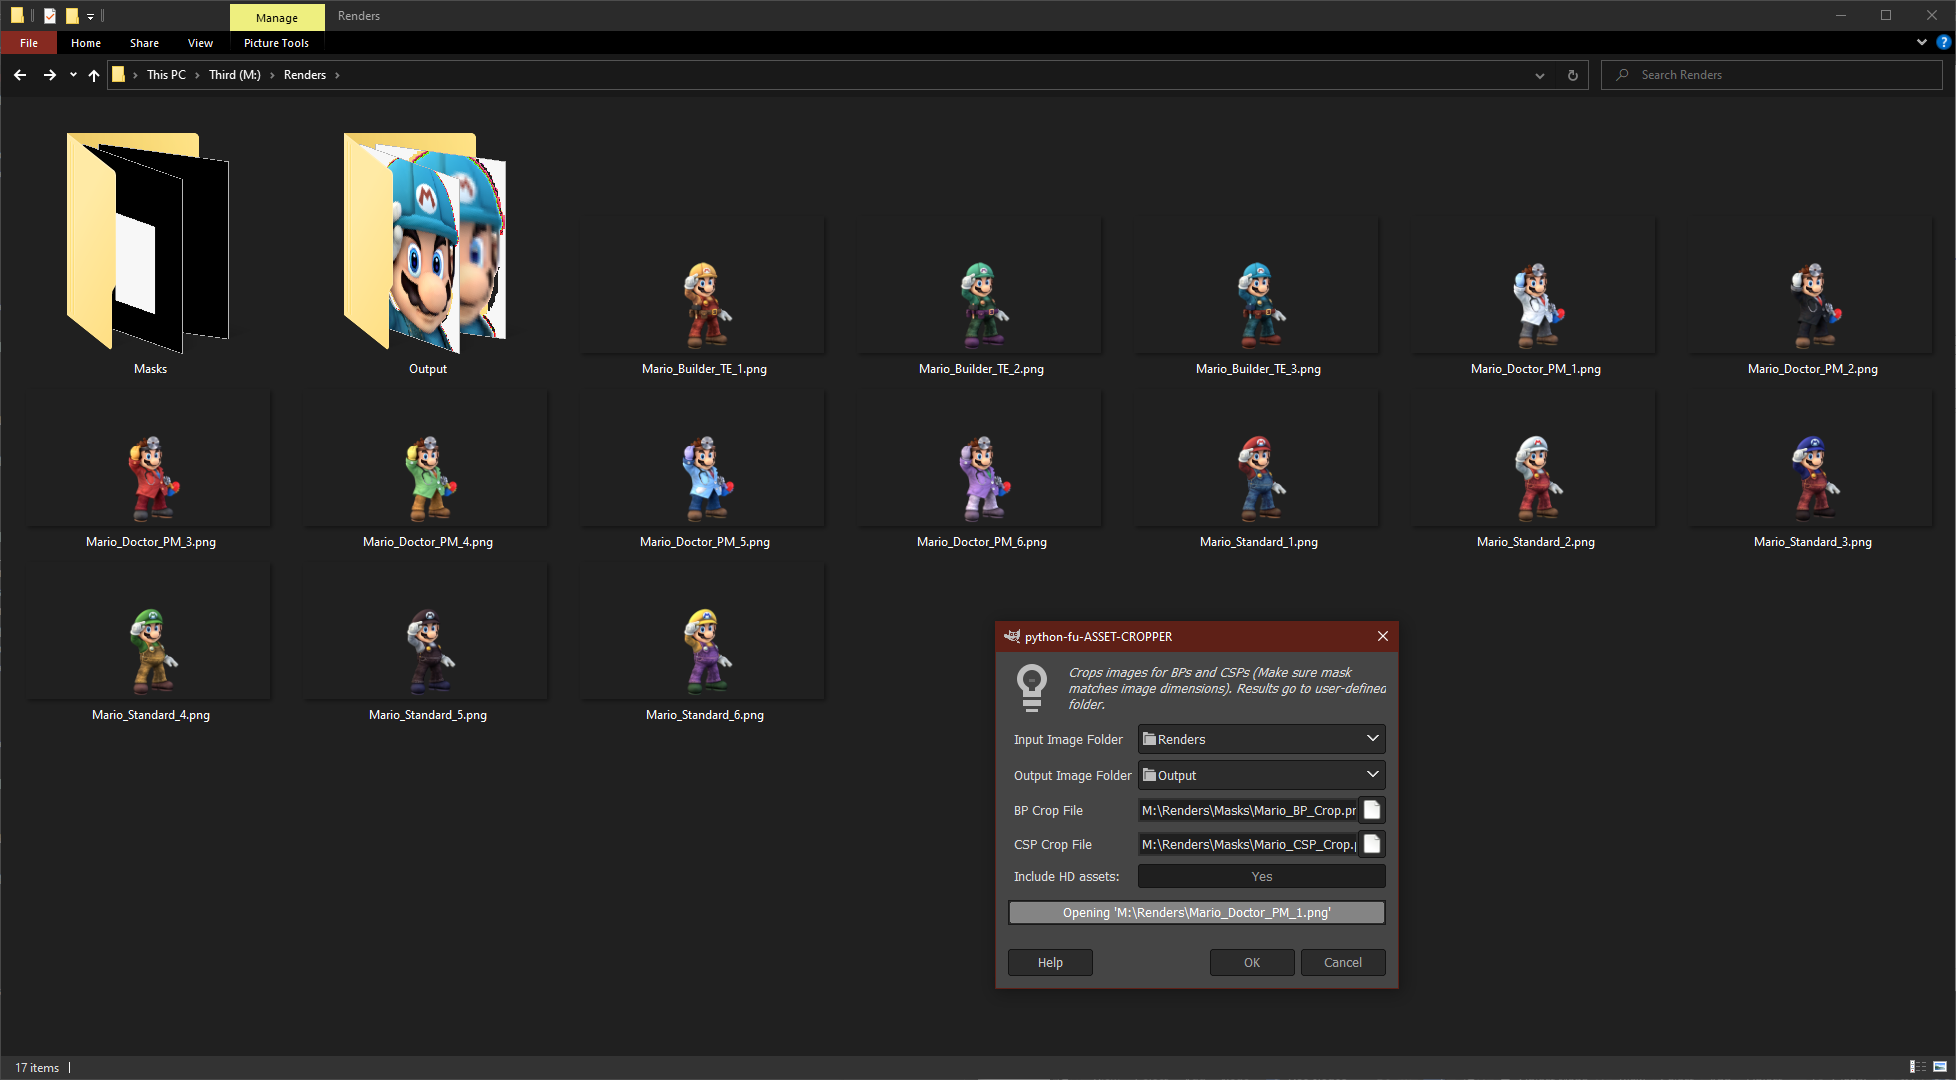Open the Explorer help question-mark icon
The height and width of the screenshot is (1080, 1956).
coord(1943,42)
